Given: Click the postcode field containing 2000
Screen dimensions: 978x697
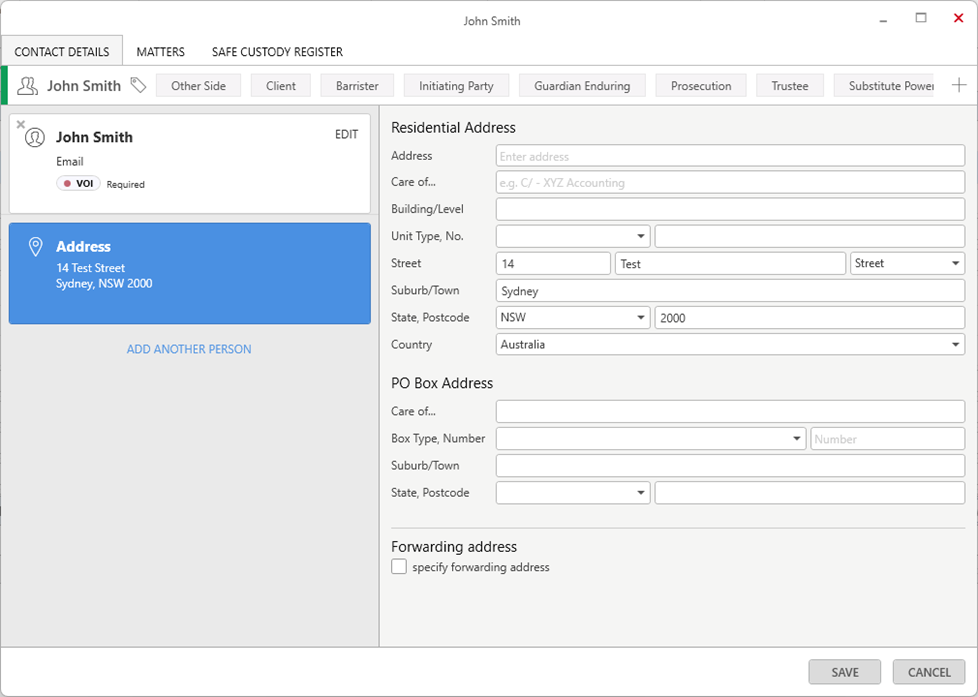Looking at the screenshot, I should pyautogui.click(x=810, y=318).
